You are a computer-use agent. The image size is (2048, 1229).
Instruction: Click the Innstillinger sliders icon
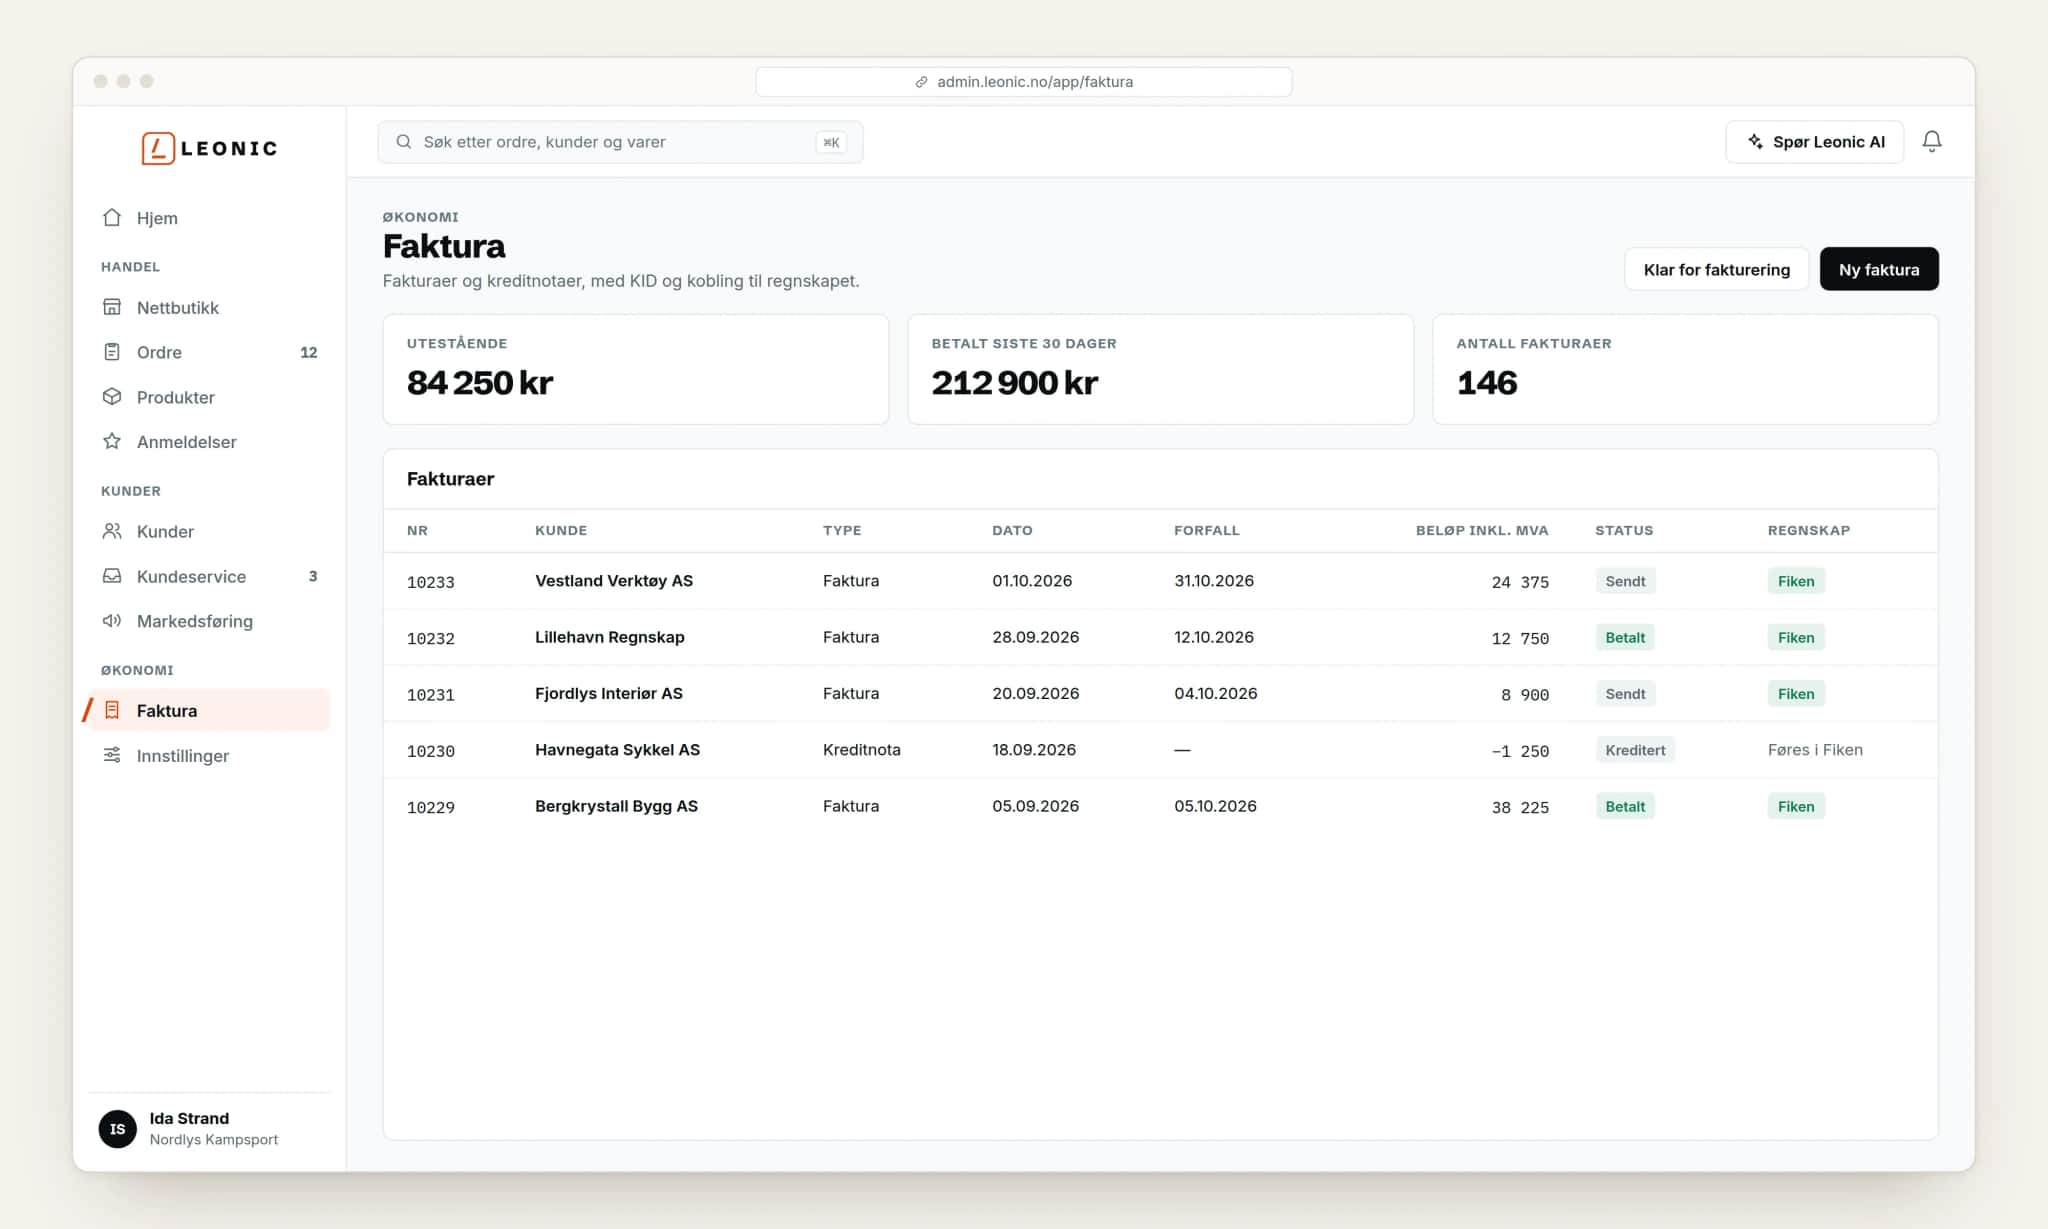pyautogui.click(x=112, y=755)
